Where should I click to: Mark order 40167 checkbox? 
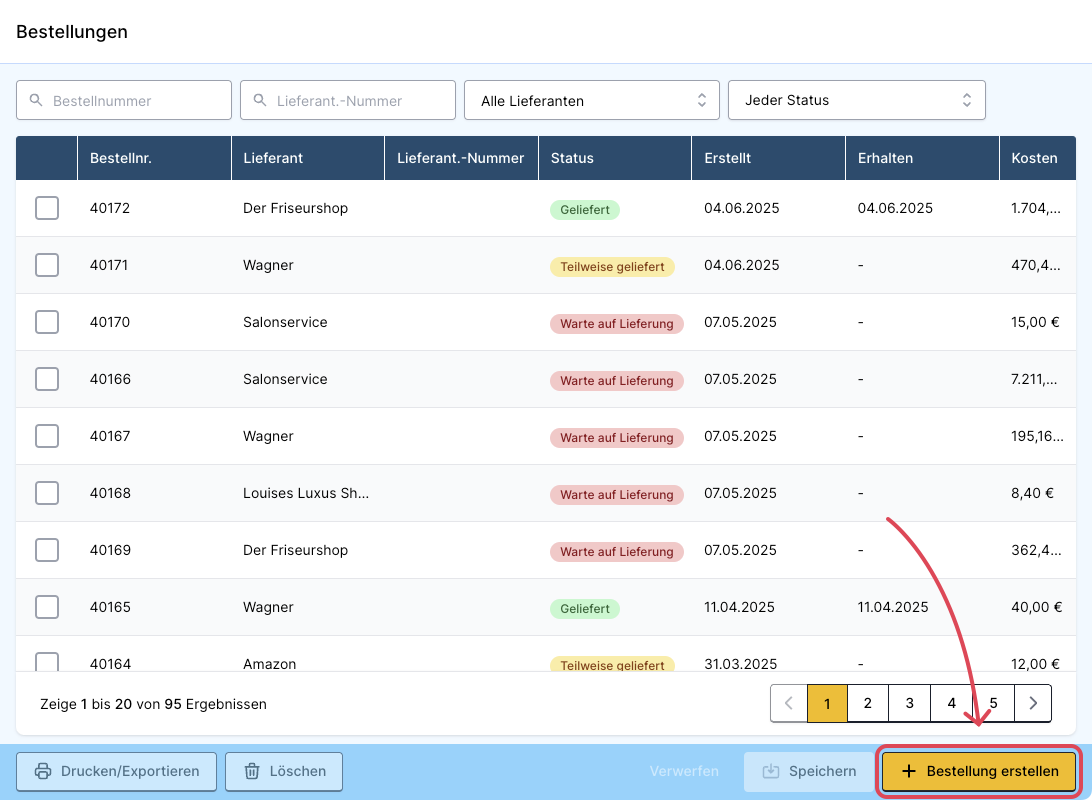click(x=47, y=436)
